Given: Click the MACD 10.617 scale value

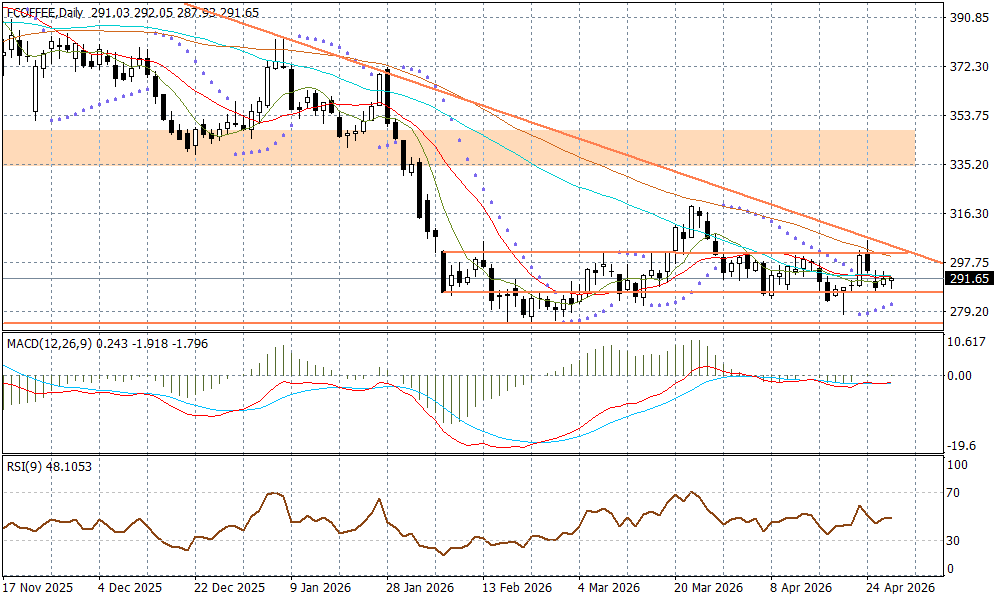Looking at the screenshot, I should [x=968, y=342].
